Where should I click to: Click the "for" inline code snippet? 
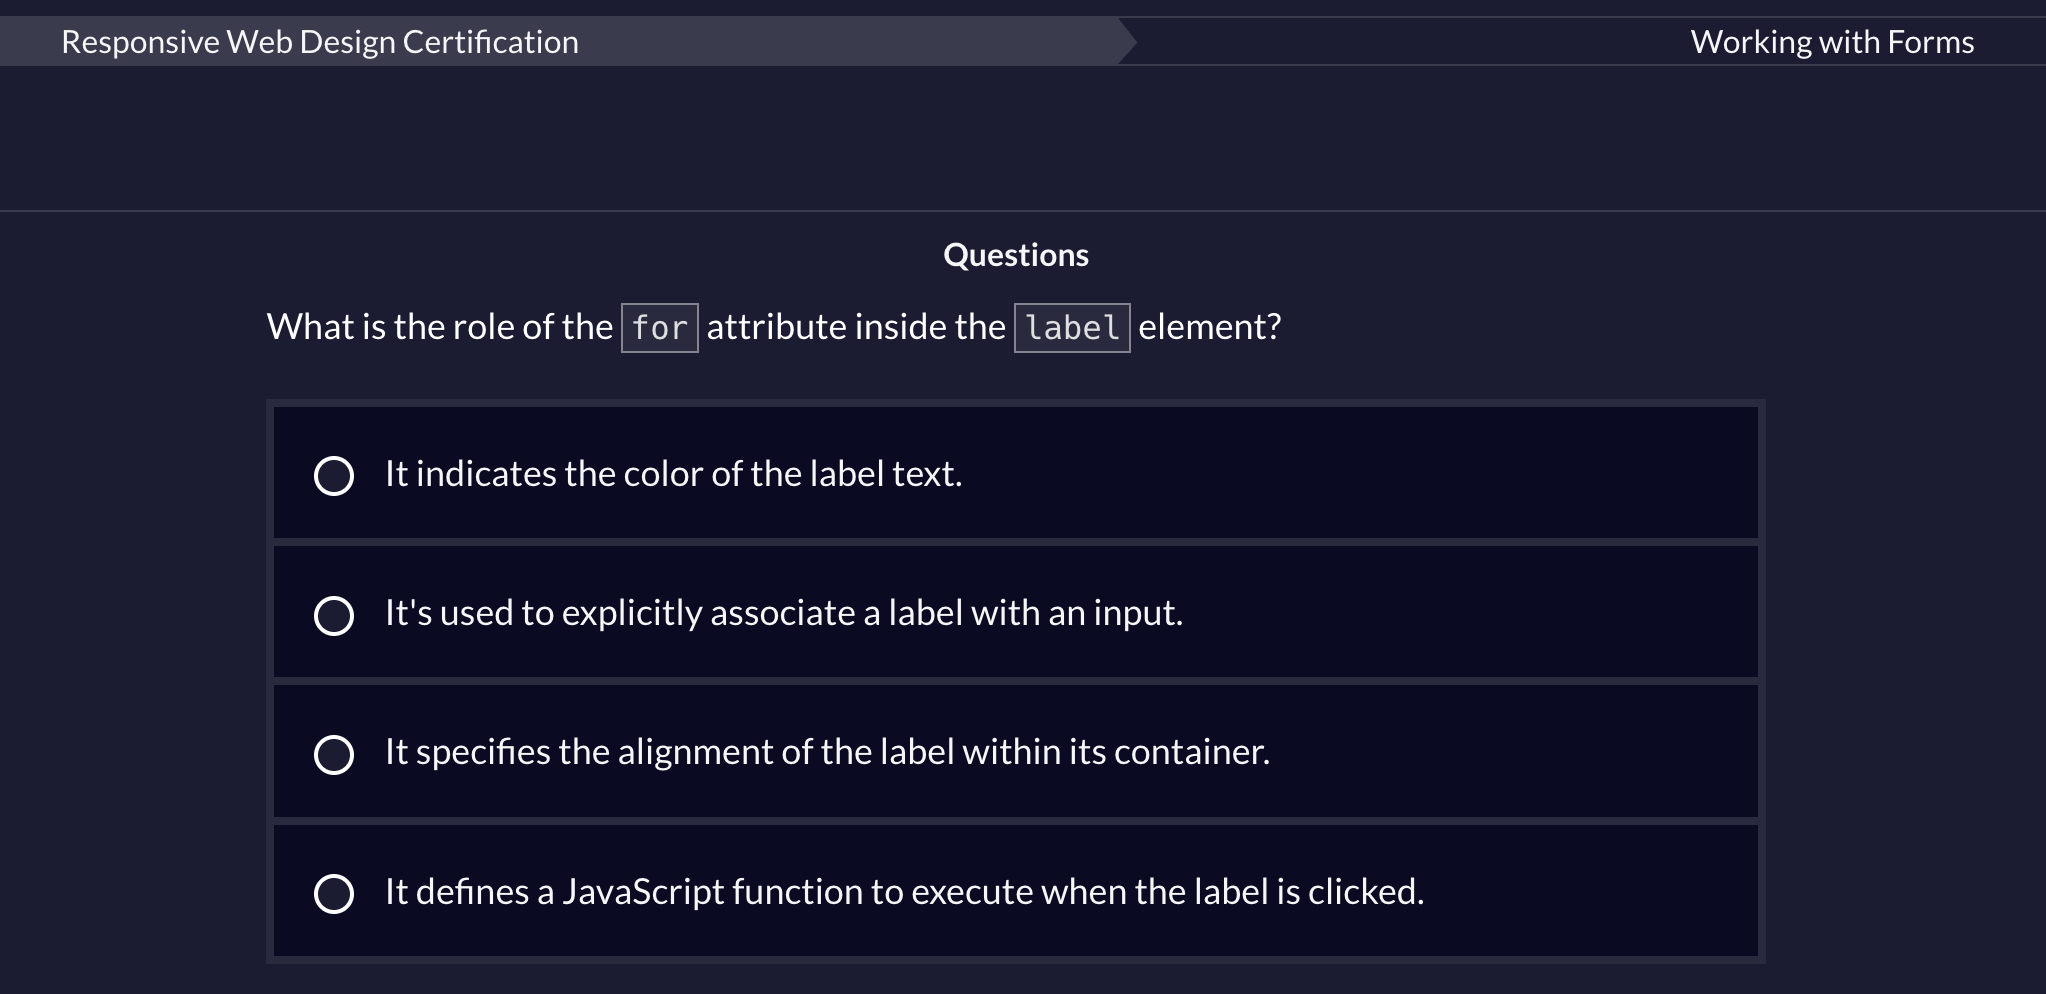pos(660,328)
